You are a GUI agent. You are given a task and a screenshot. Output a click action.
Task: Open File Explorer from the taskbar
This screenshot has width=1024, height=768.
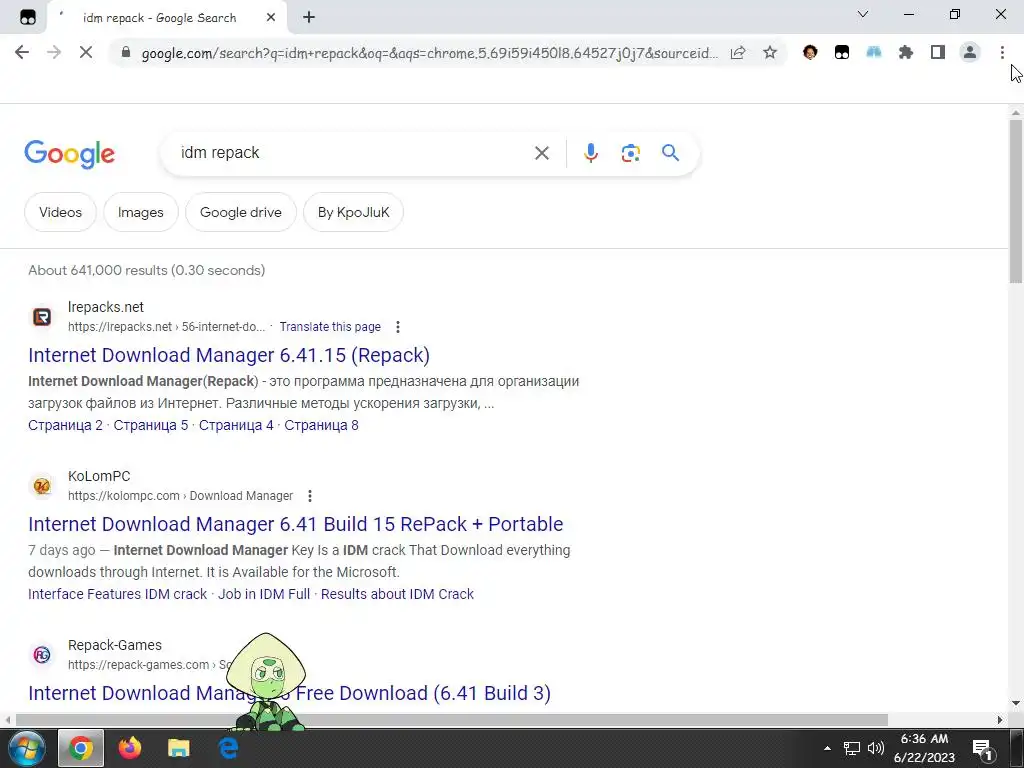(178, 748)
